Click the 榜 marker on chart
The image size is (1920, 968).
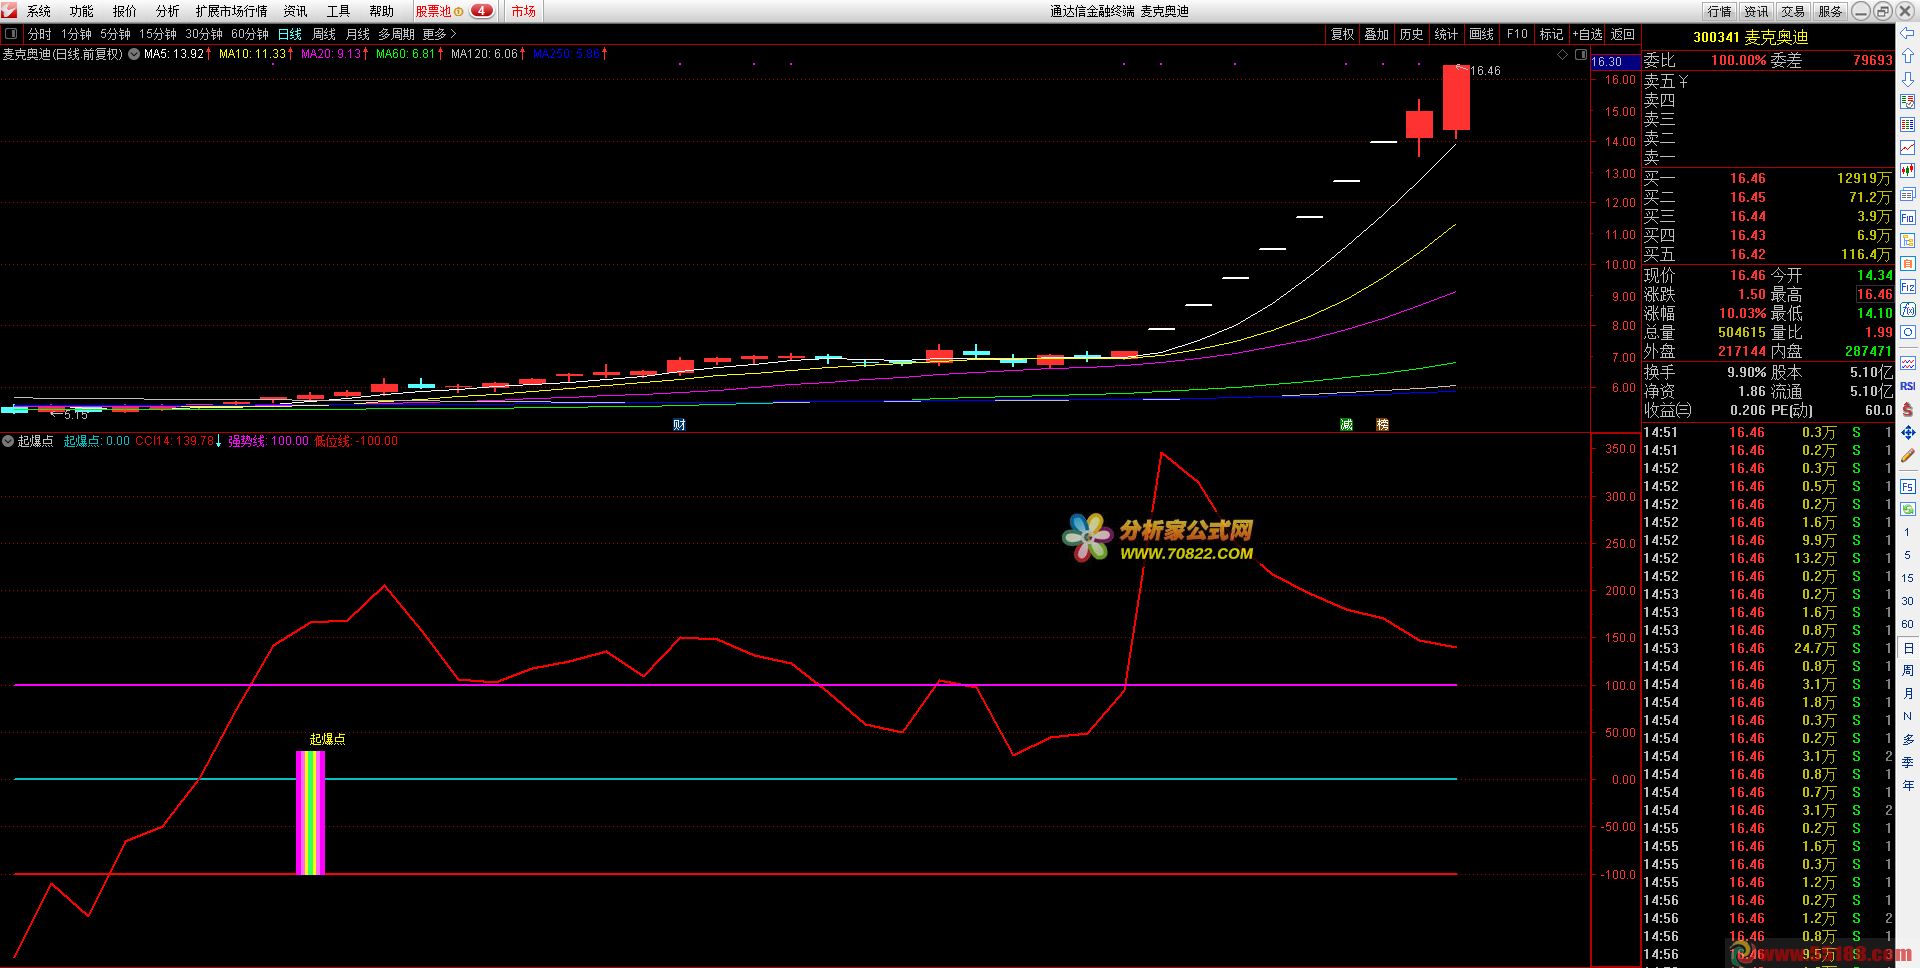pyautogui.click(x=1382, y=425)
